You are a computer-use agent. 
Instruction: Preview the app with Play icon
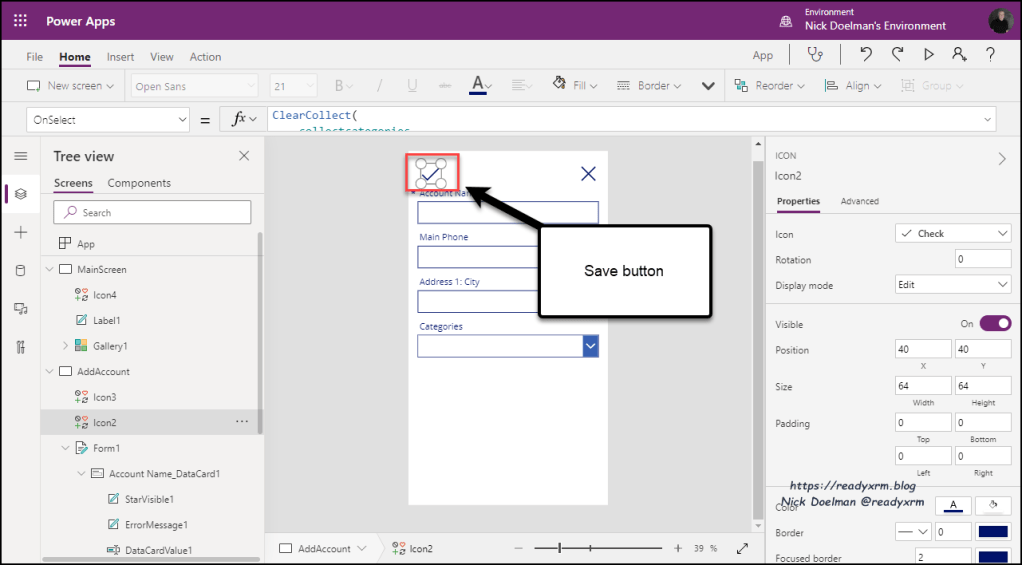tap(929, 55)
